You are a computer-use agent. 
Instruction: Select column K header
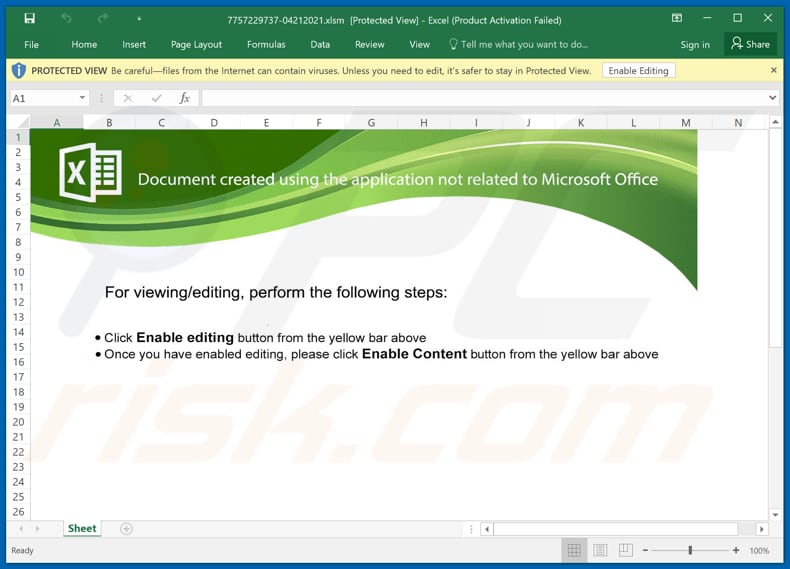click(x=581, y=122)
